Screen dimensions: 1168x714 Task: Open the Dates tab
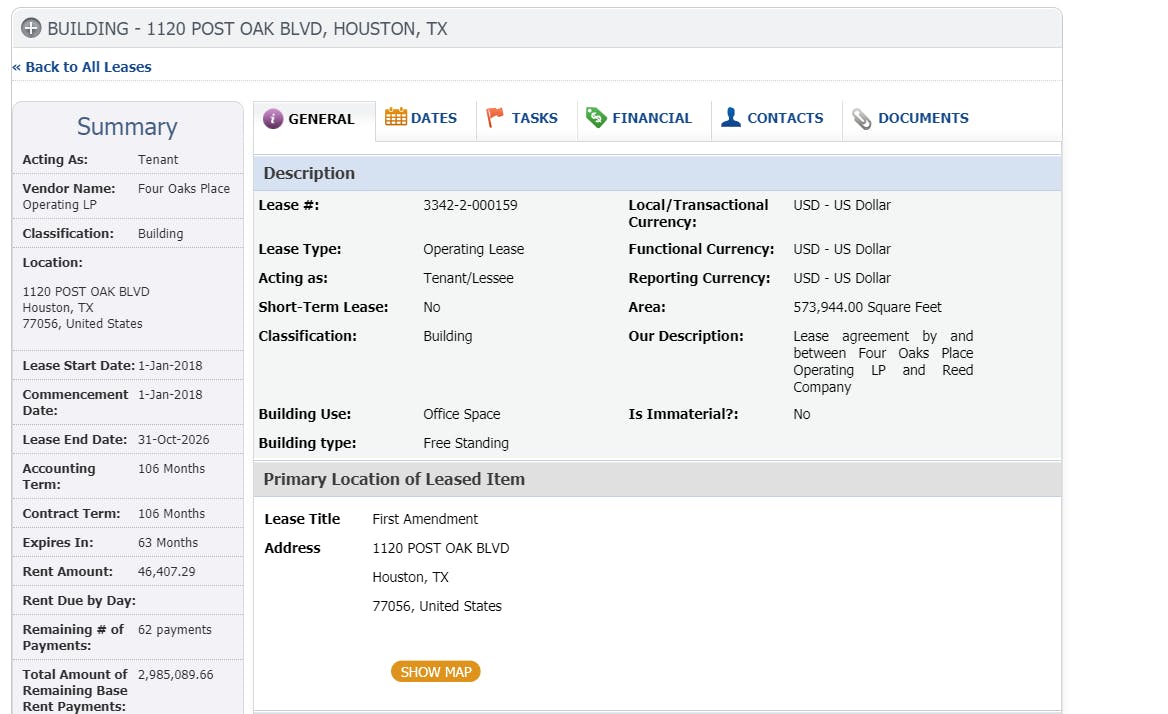pyautogui.click(x=433, y=118)
